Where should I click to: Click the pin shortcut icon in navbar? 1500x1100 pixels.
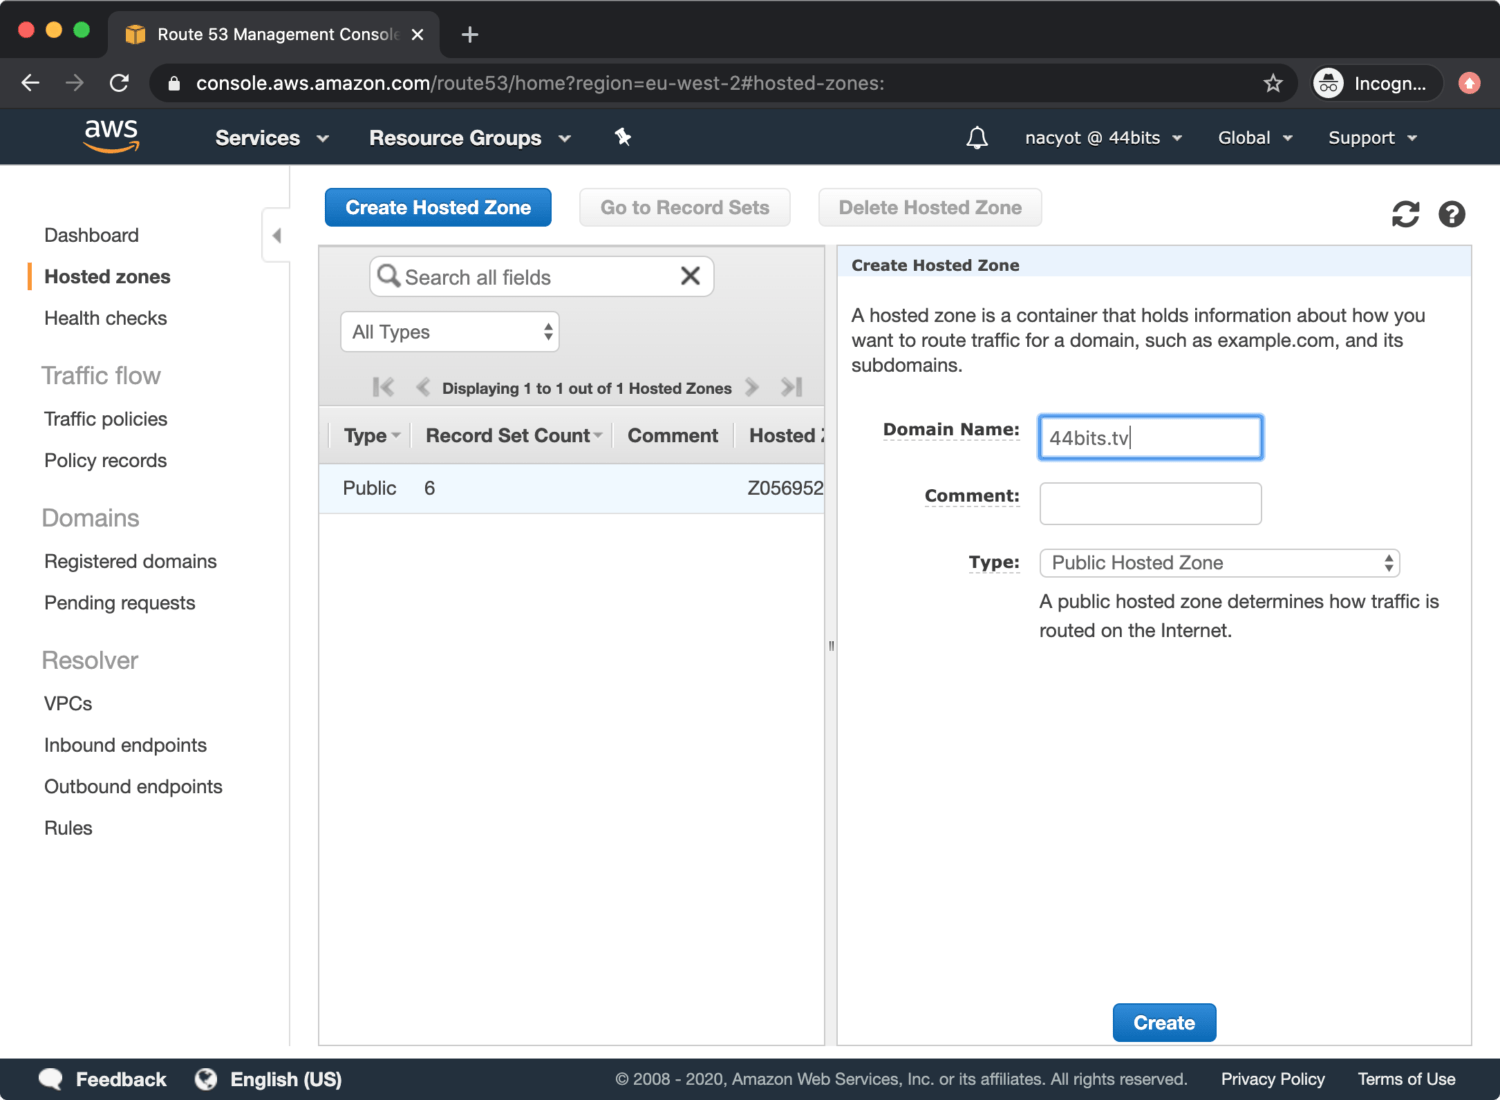tap(623, 137)
